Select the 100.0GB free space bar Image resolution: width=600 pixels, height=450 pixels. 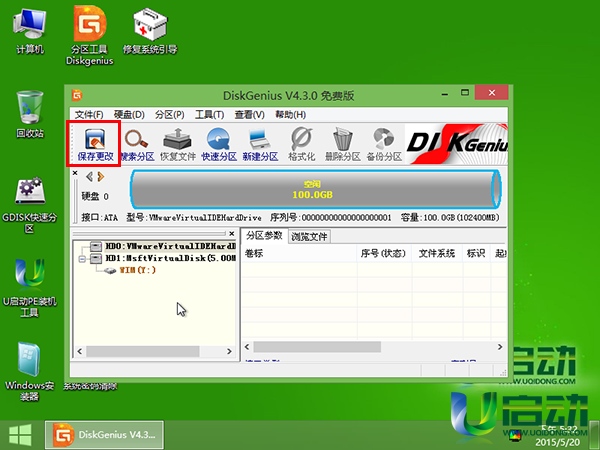315,189
